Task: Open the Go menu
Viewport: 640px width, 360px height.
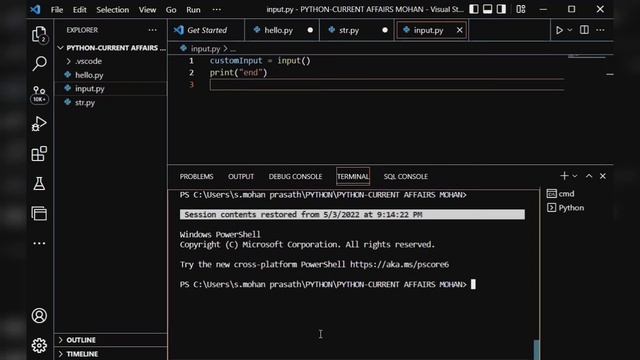Action: pos(171,9)
